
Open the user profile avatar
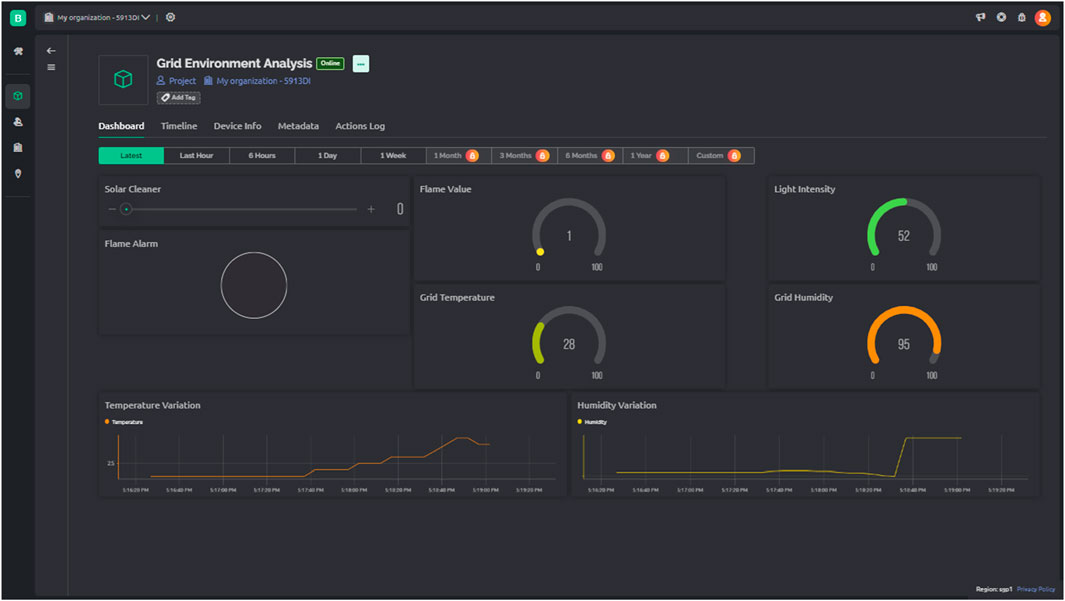[x=1043, y=18]
